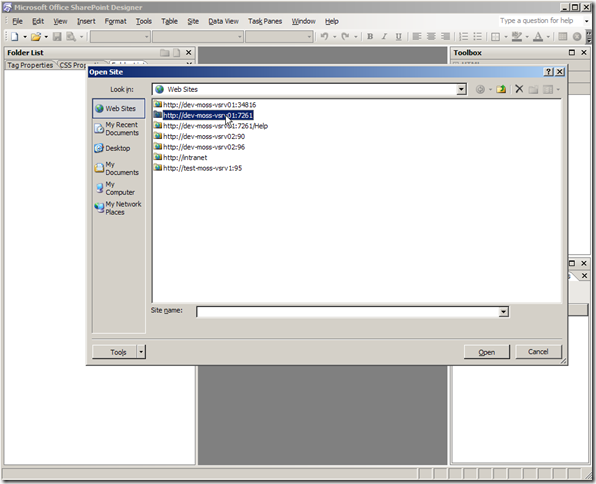Toggle Align Left in toolbar
The image size is (596, 484).
coord(417,36)
